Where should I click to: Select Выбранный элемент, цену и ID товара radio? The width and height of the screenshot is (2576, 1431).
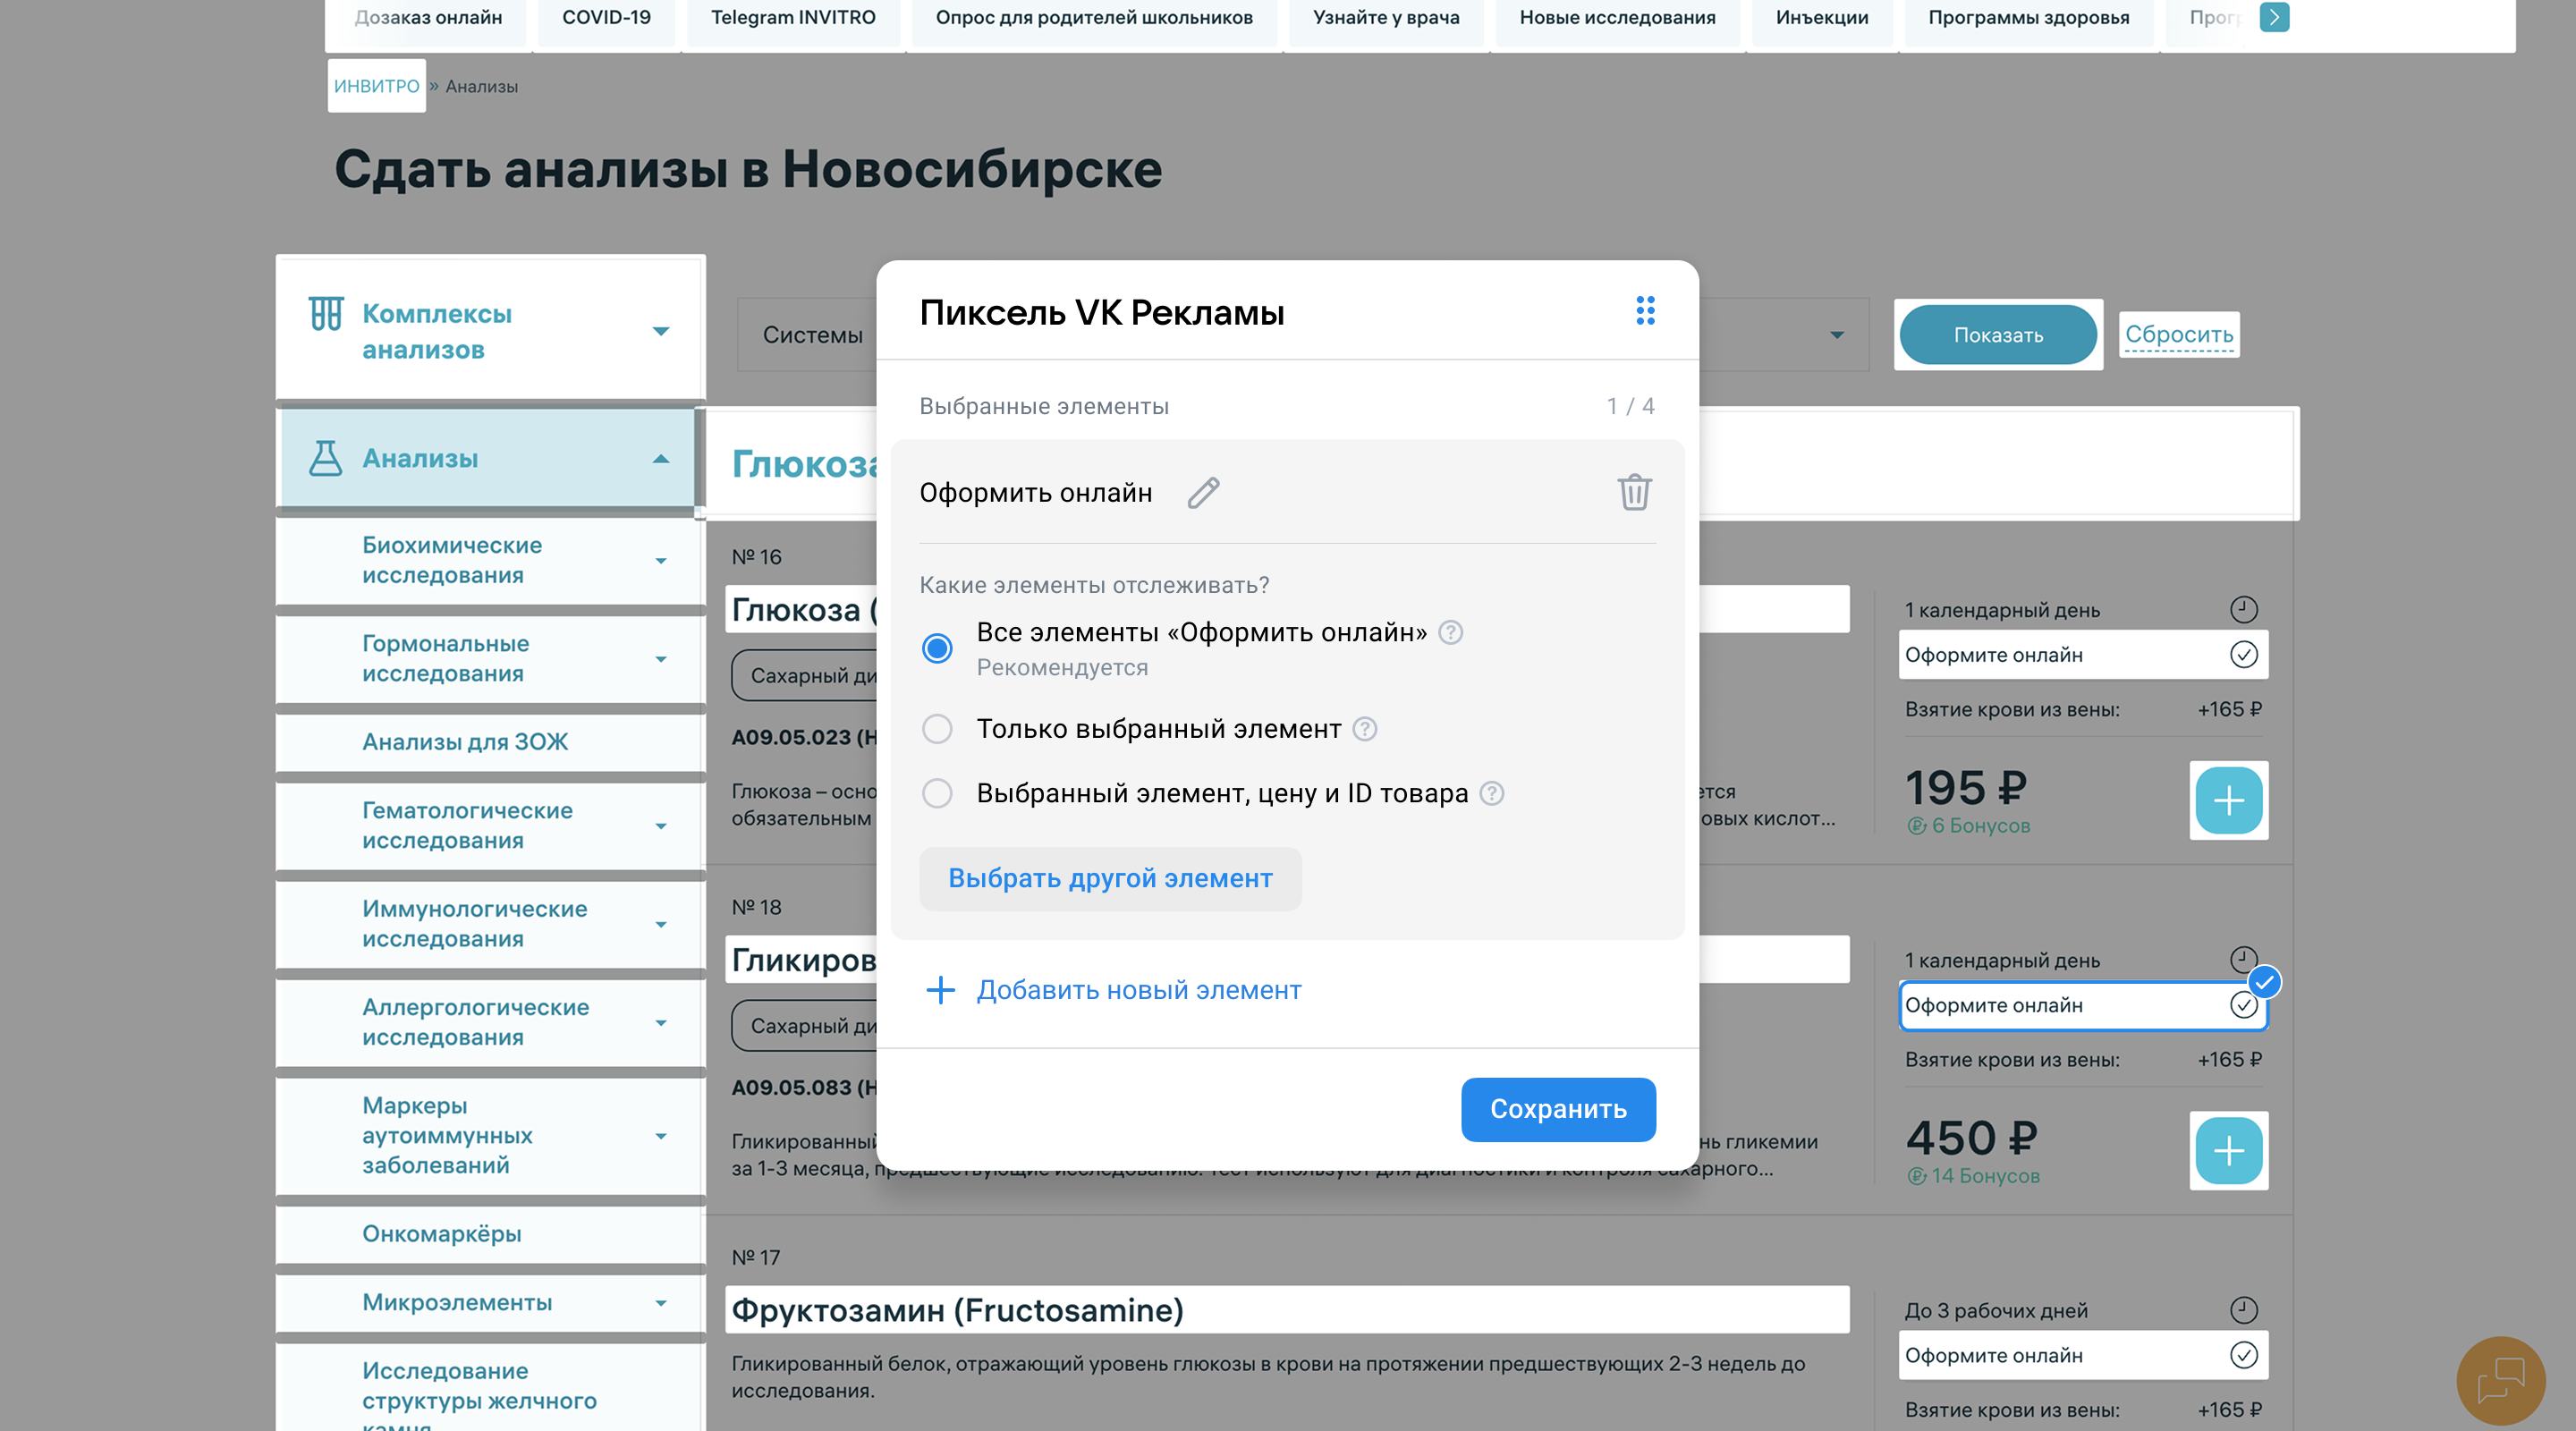click(x=937, y=793)
